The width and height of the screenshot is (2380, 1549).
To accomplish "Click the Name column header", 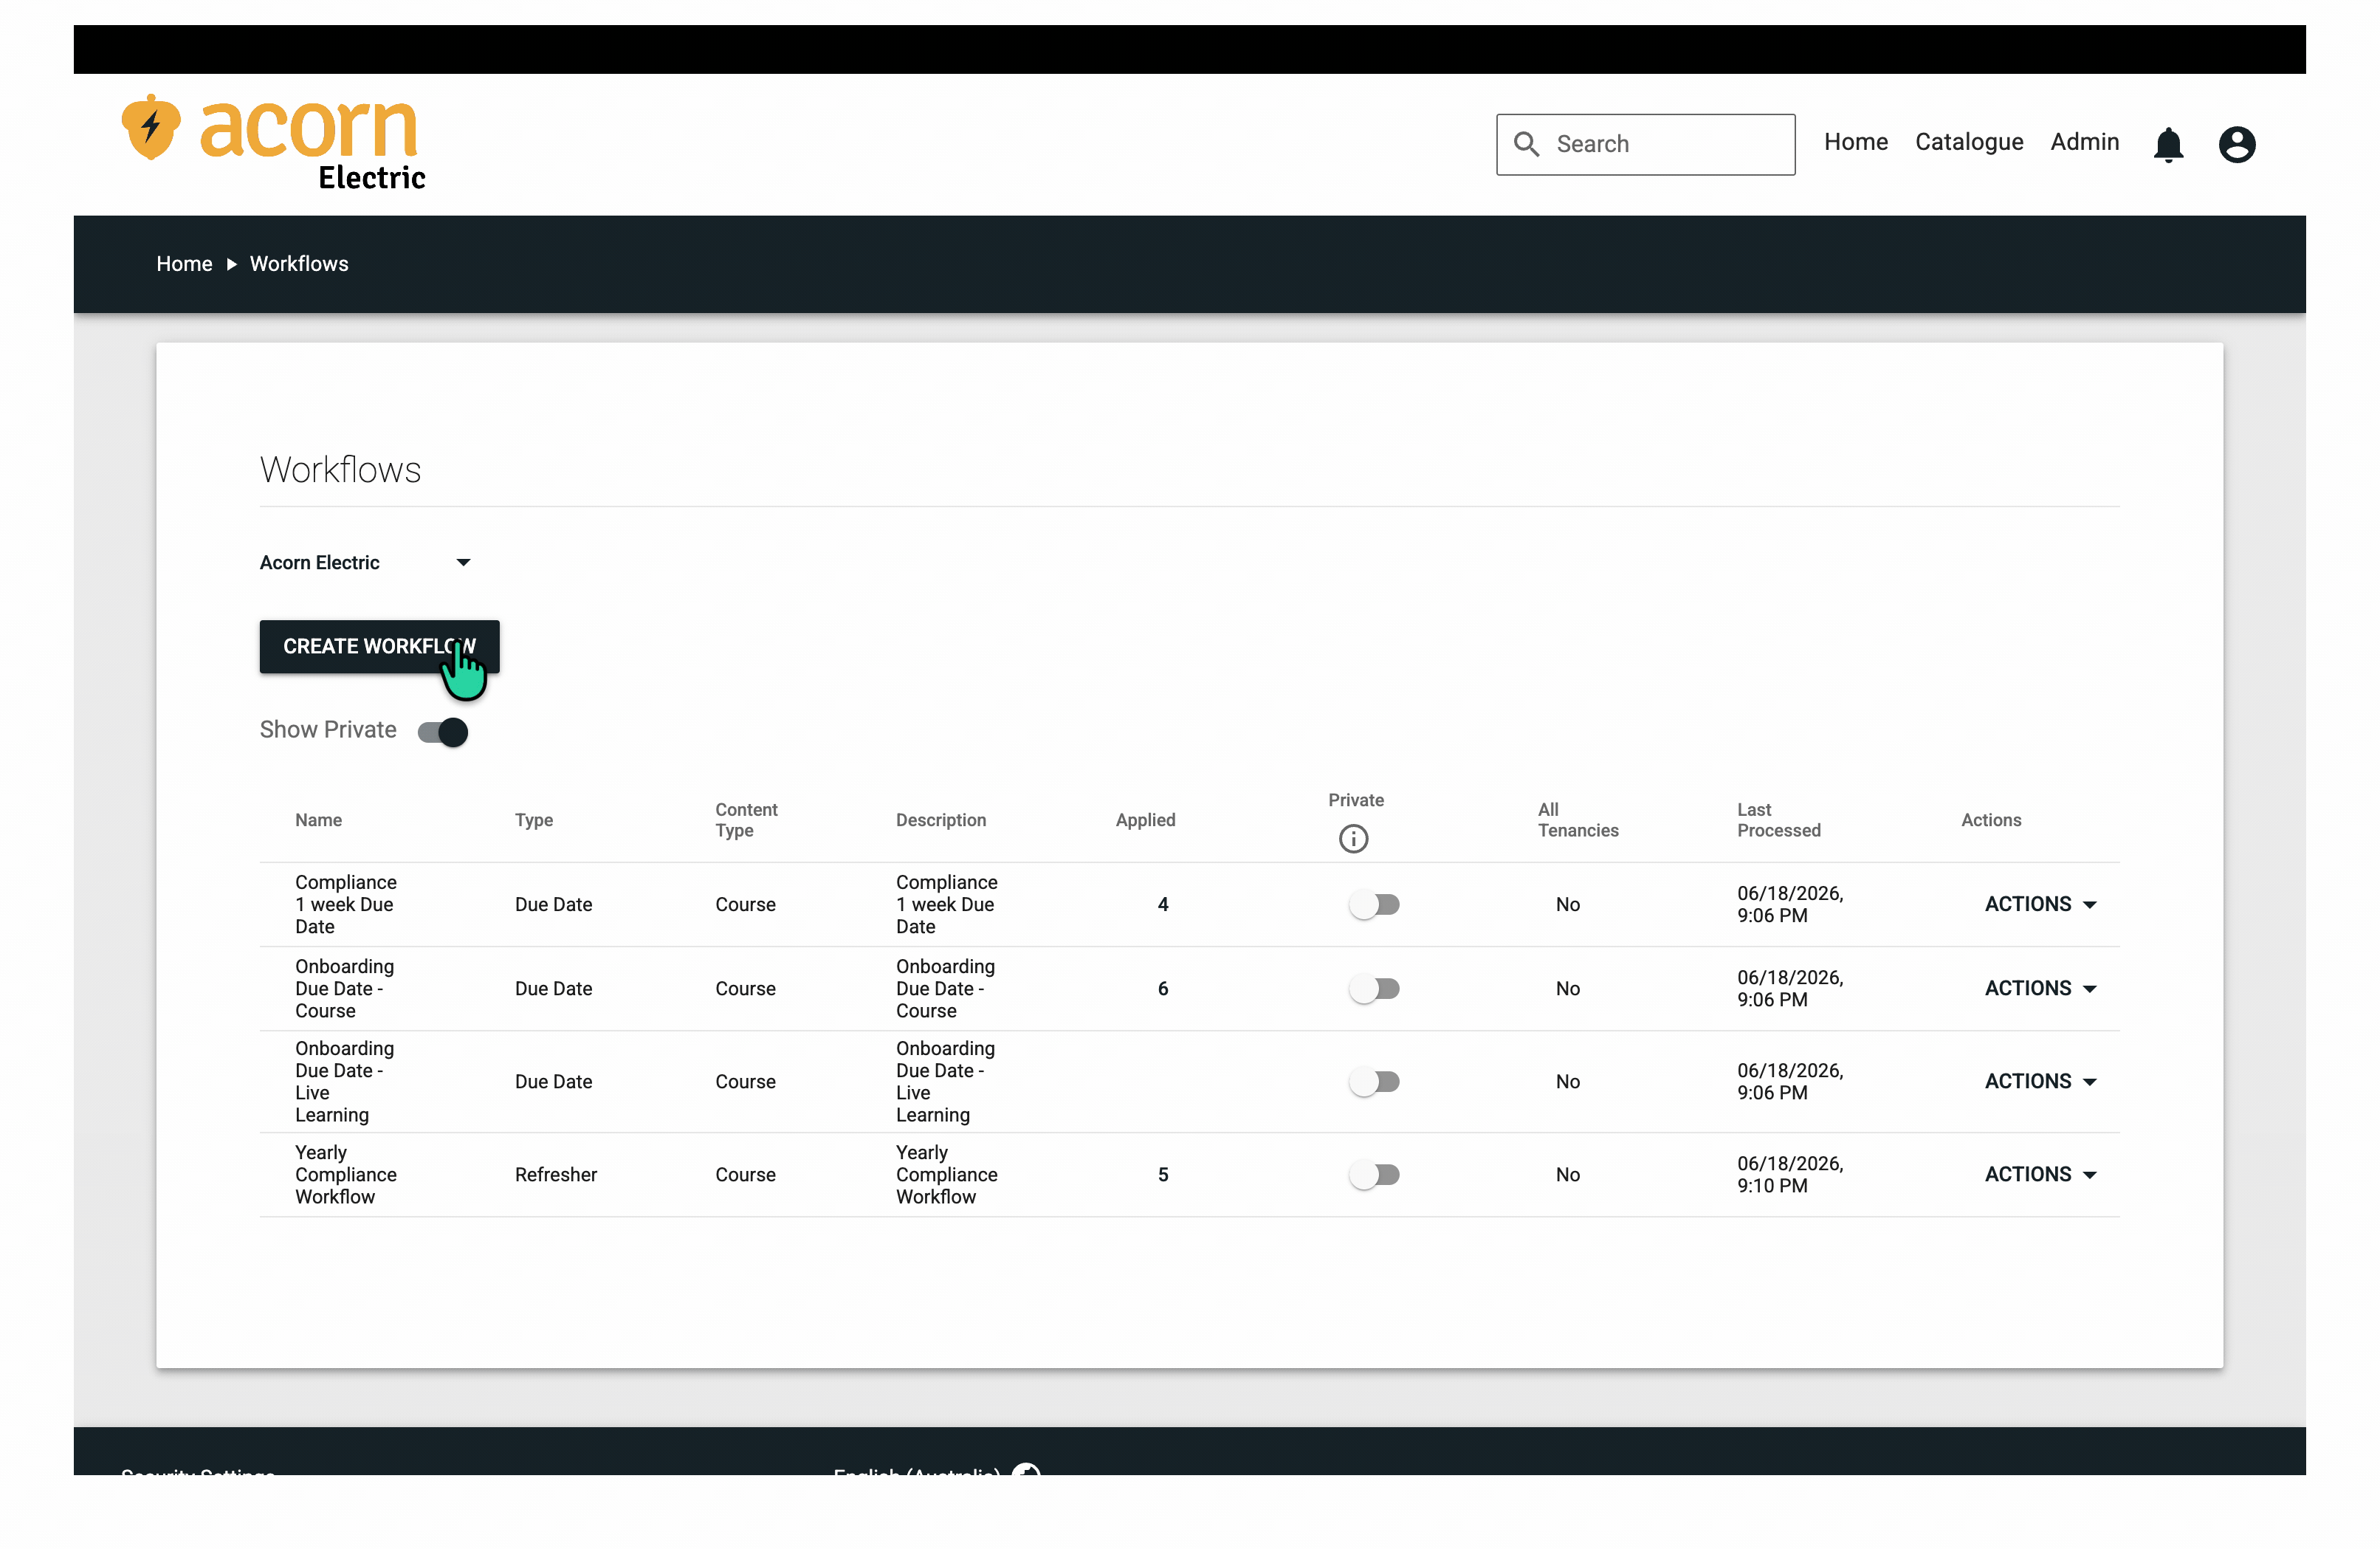I will coord(318,820).
